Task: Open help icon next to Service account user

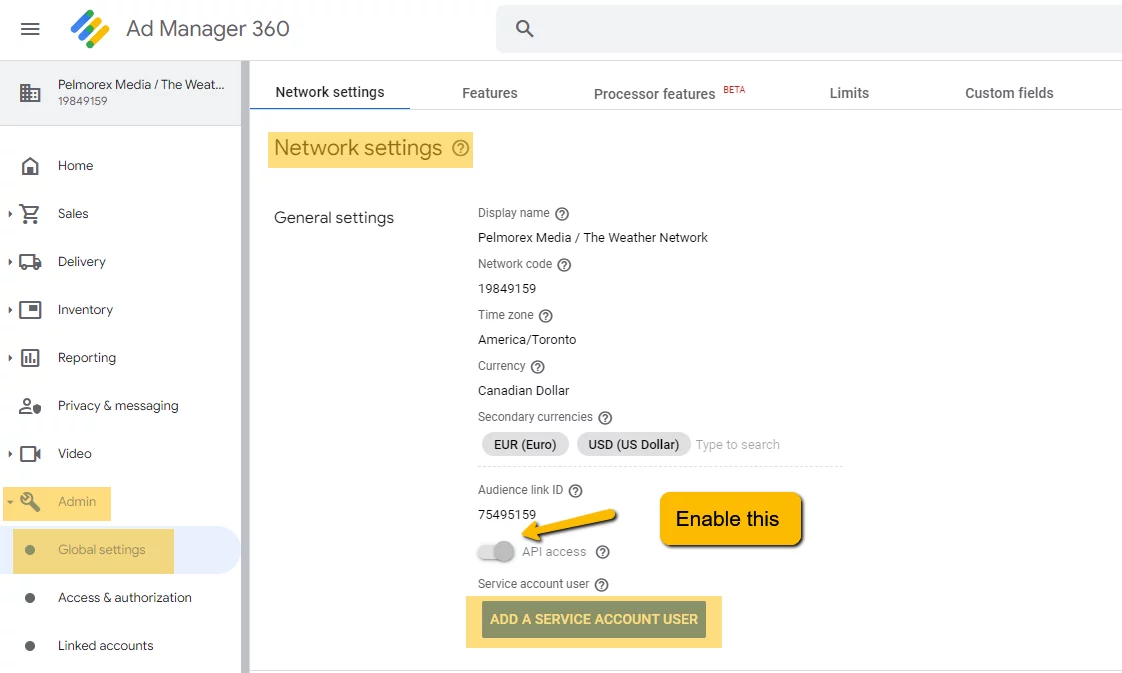Action: click(x=601, y=585)
